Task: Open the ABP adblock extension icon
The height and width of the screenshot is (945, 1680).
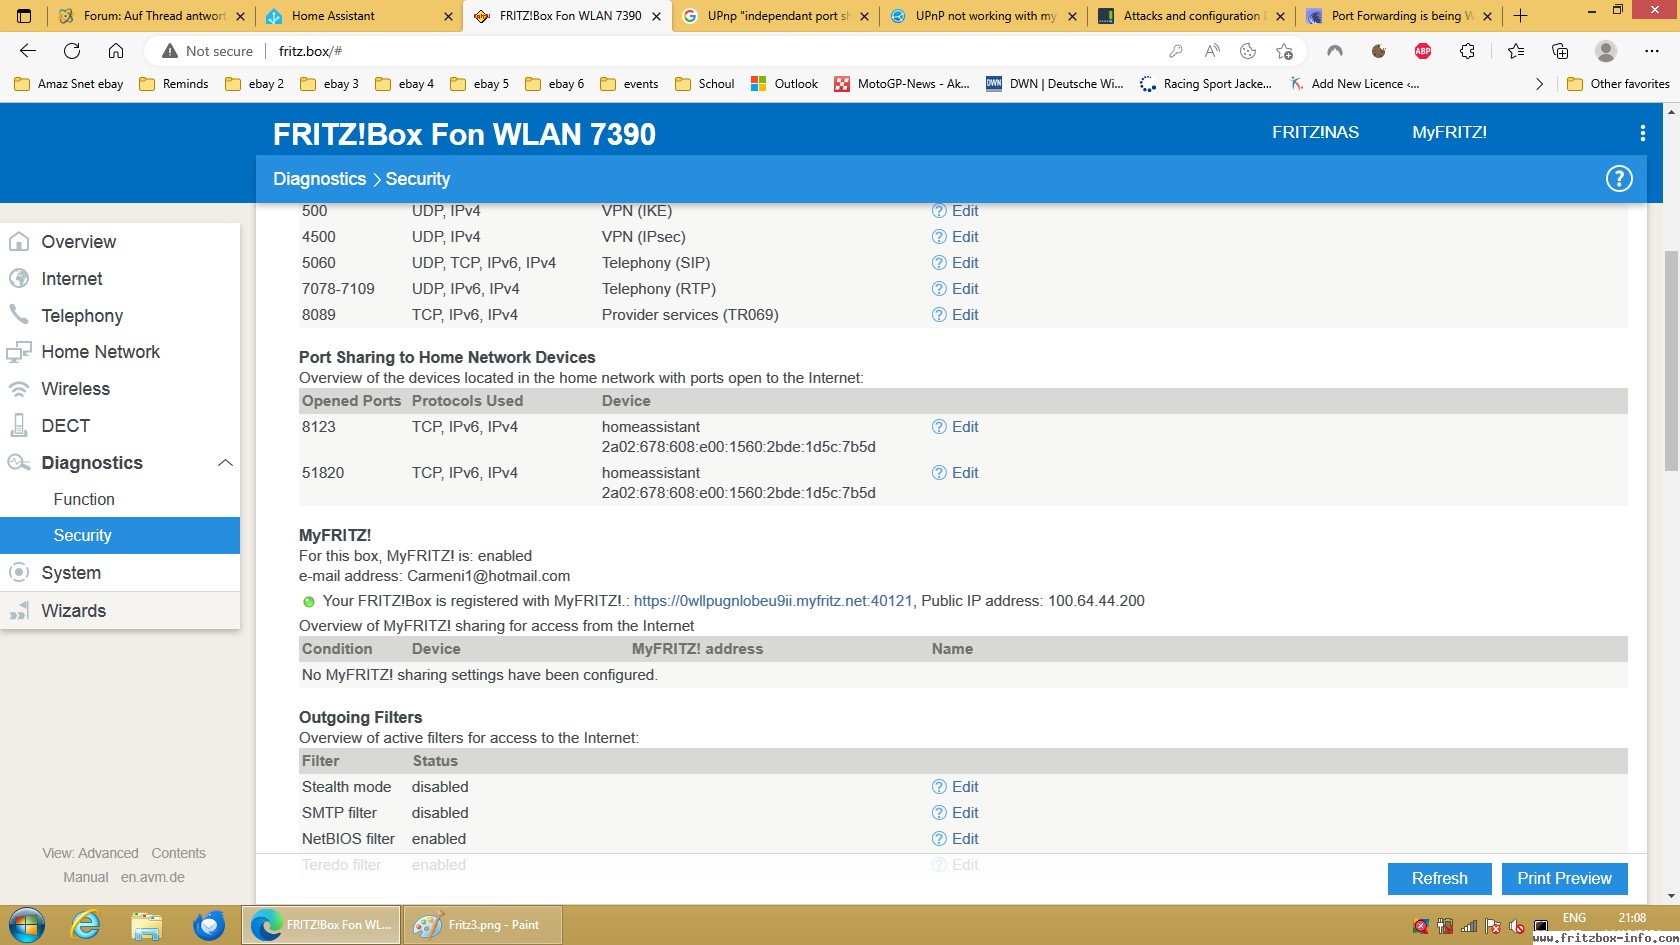Action: point(1423,51)
